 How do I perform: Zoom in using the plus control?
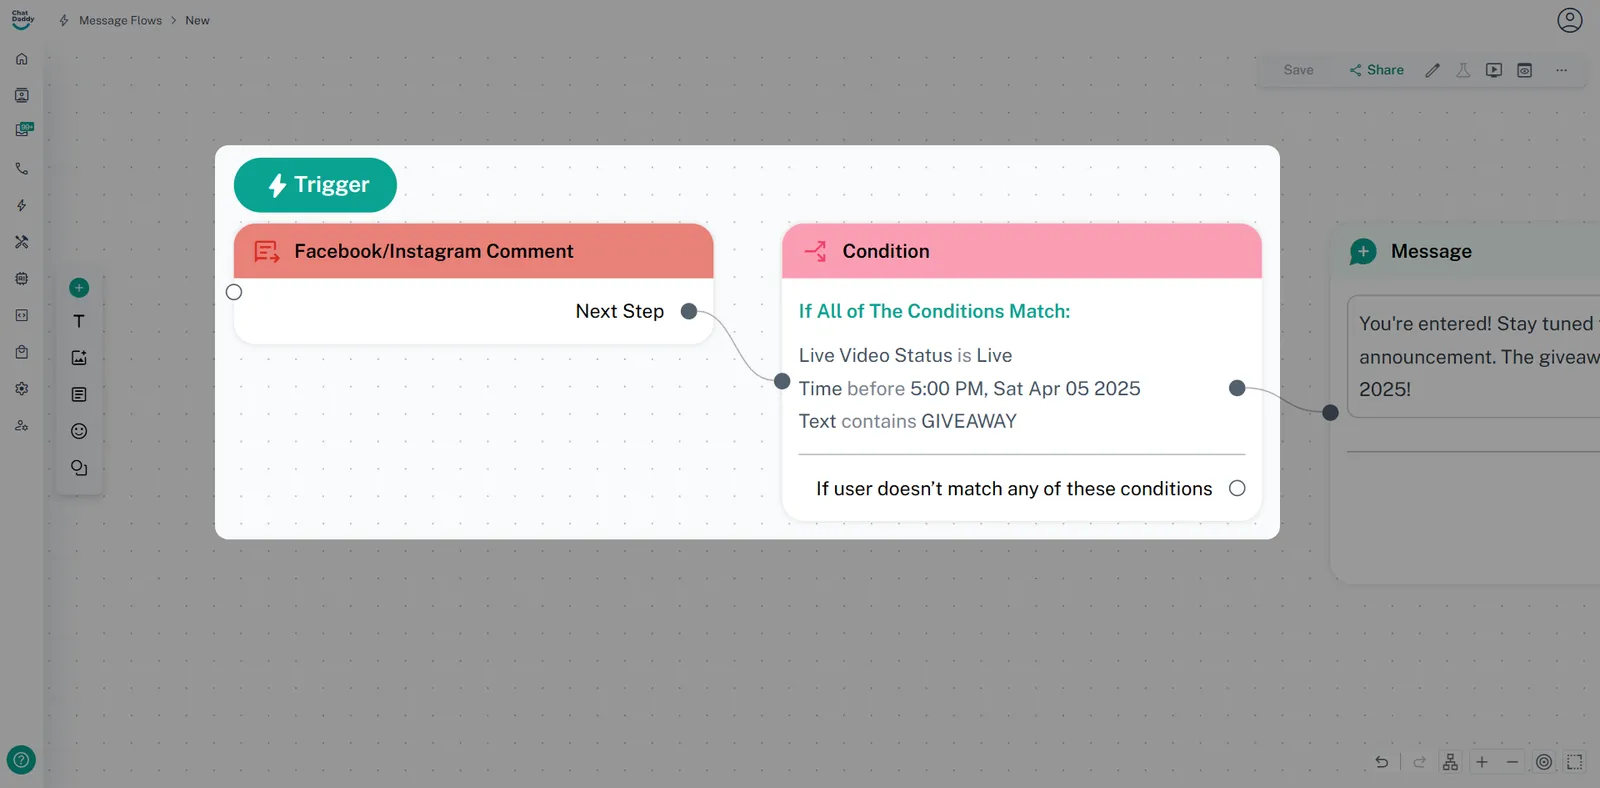[x=1482, y=762]
